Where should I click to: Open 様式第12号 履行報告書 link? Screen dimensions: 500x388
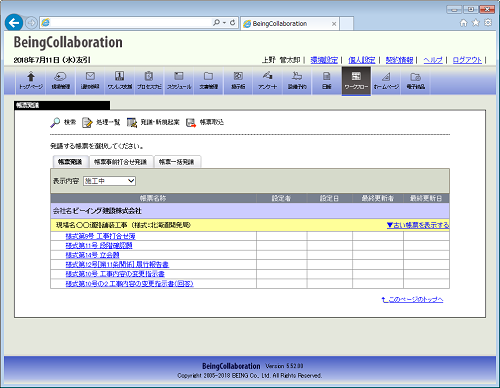(x=117, y=264)
